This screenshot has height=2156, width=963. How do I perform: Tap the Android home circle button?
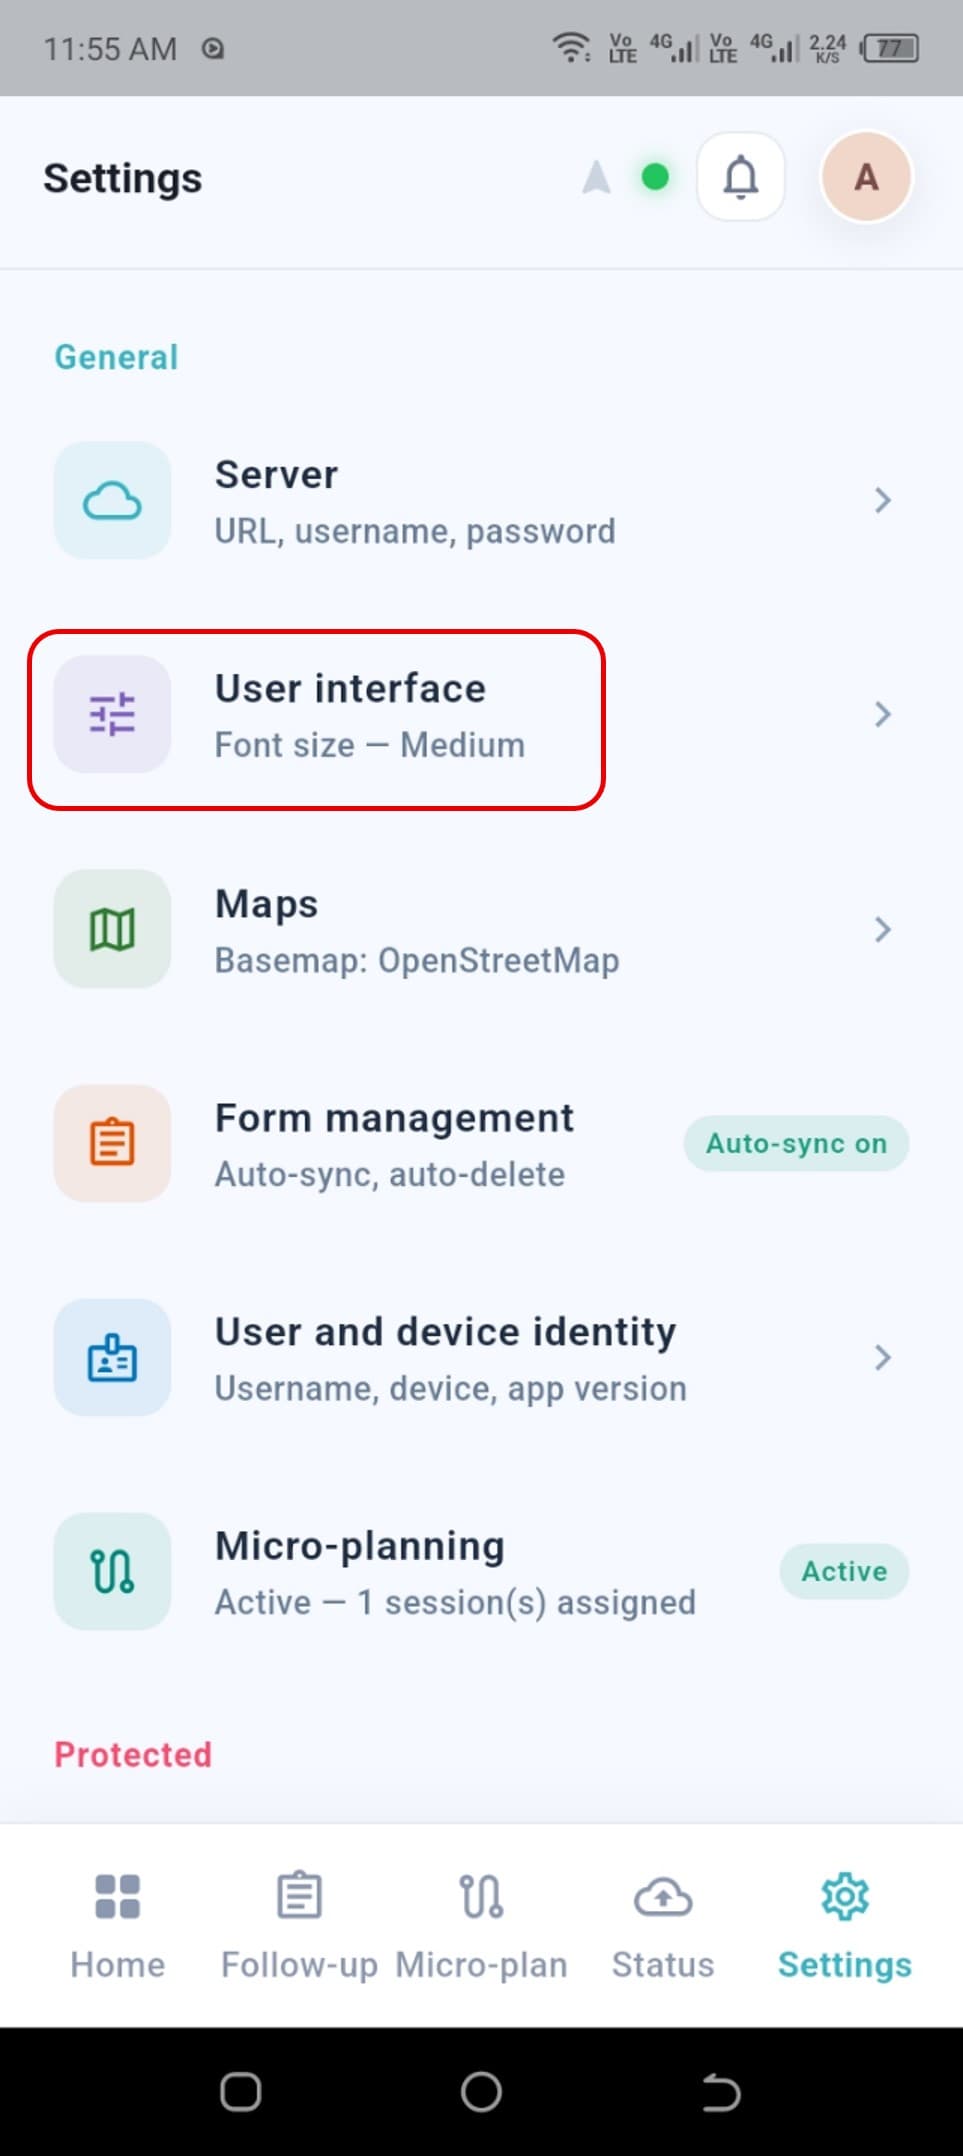(x=481, y=2091)
